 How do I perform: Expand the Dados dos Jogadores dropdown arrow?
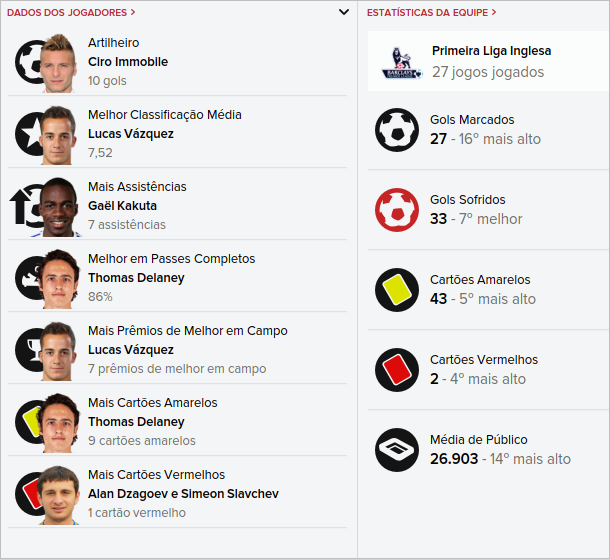point(344,12)
